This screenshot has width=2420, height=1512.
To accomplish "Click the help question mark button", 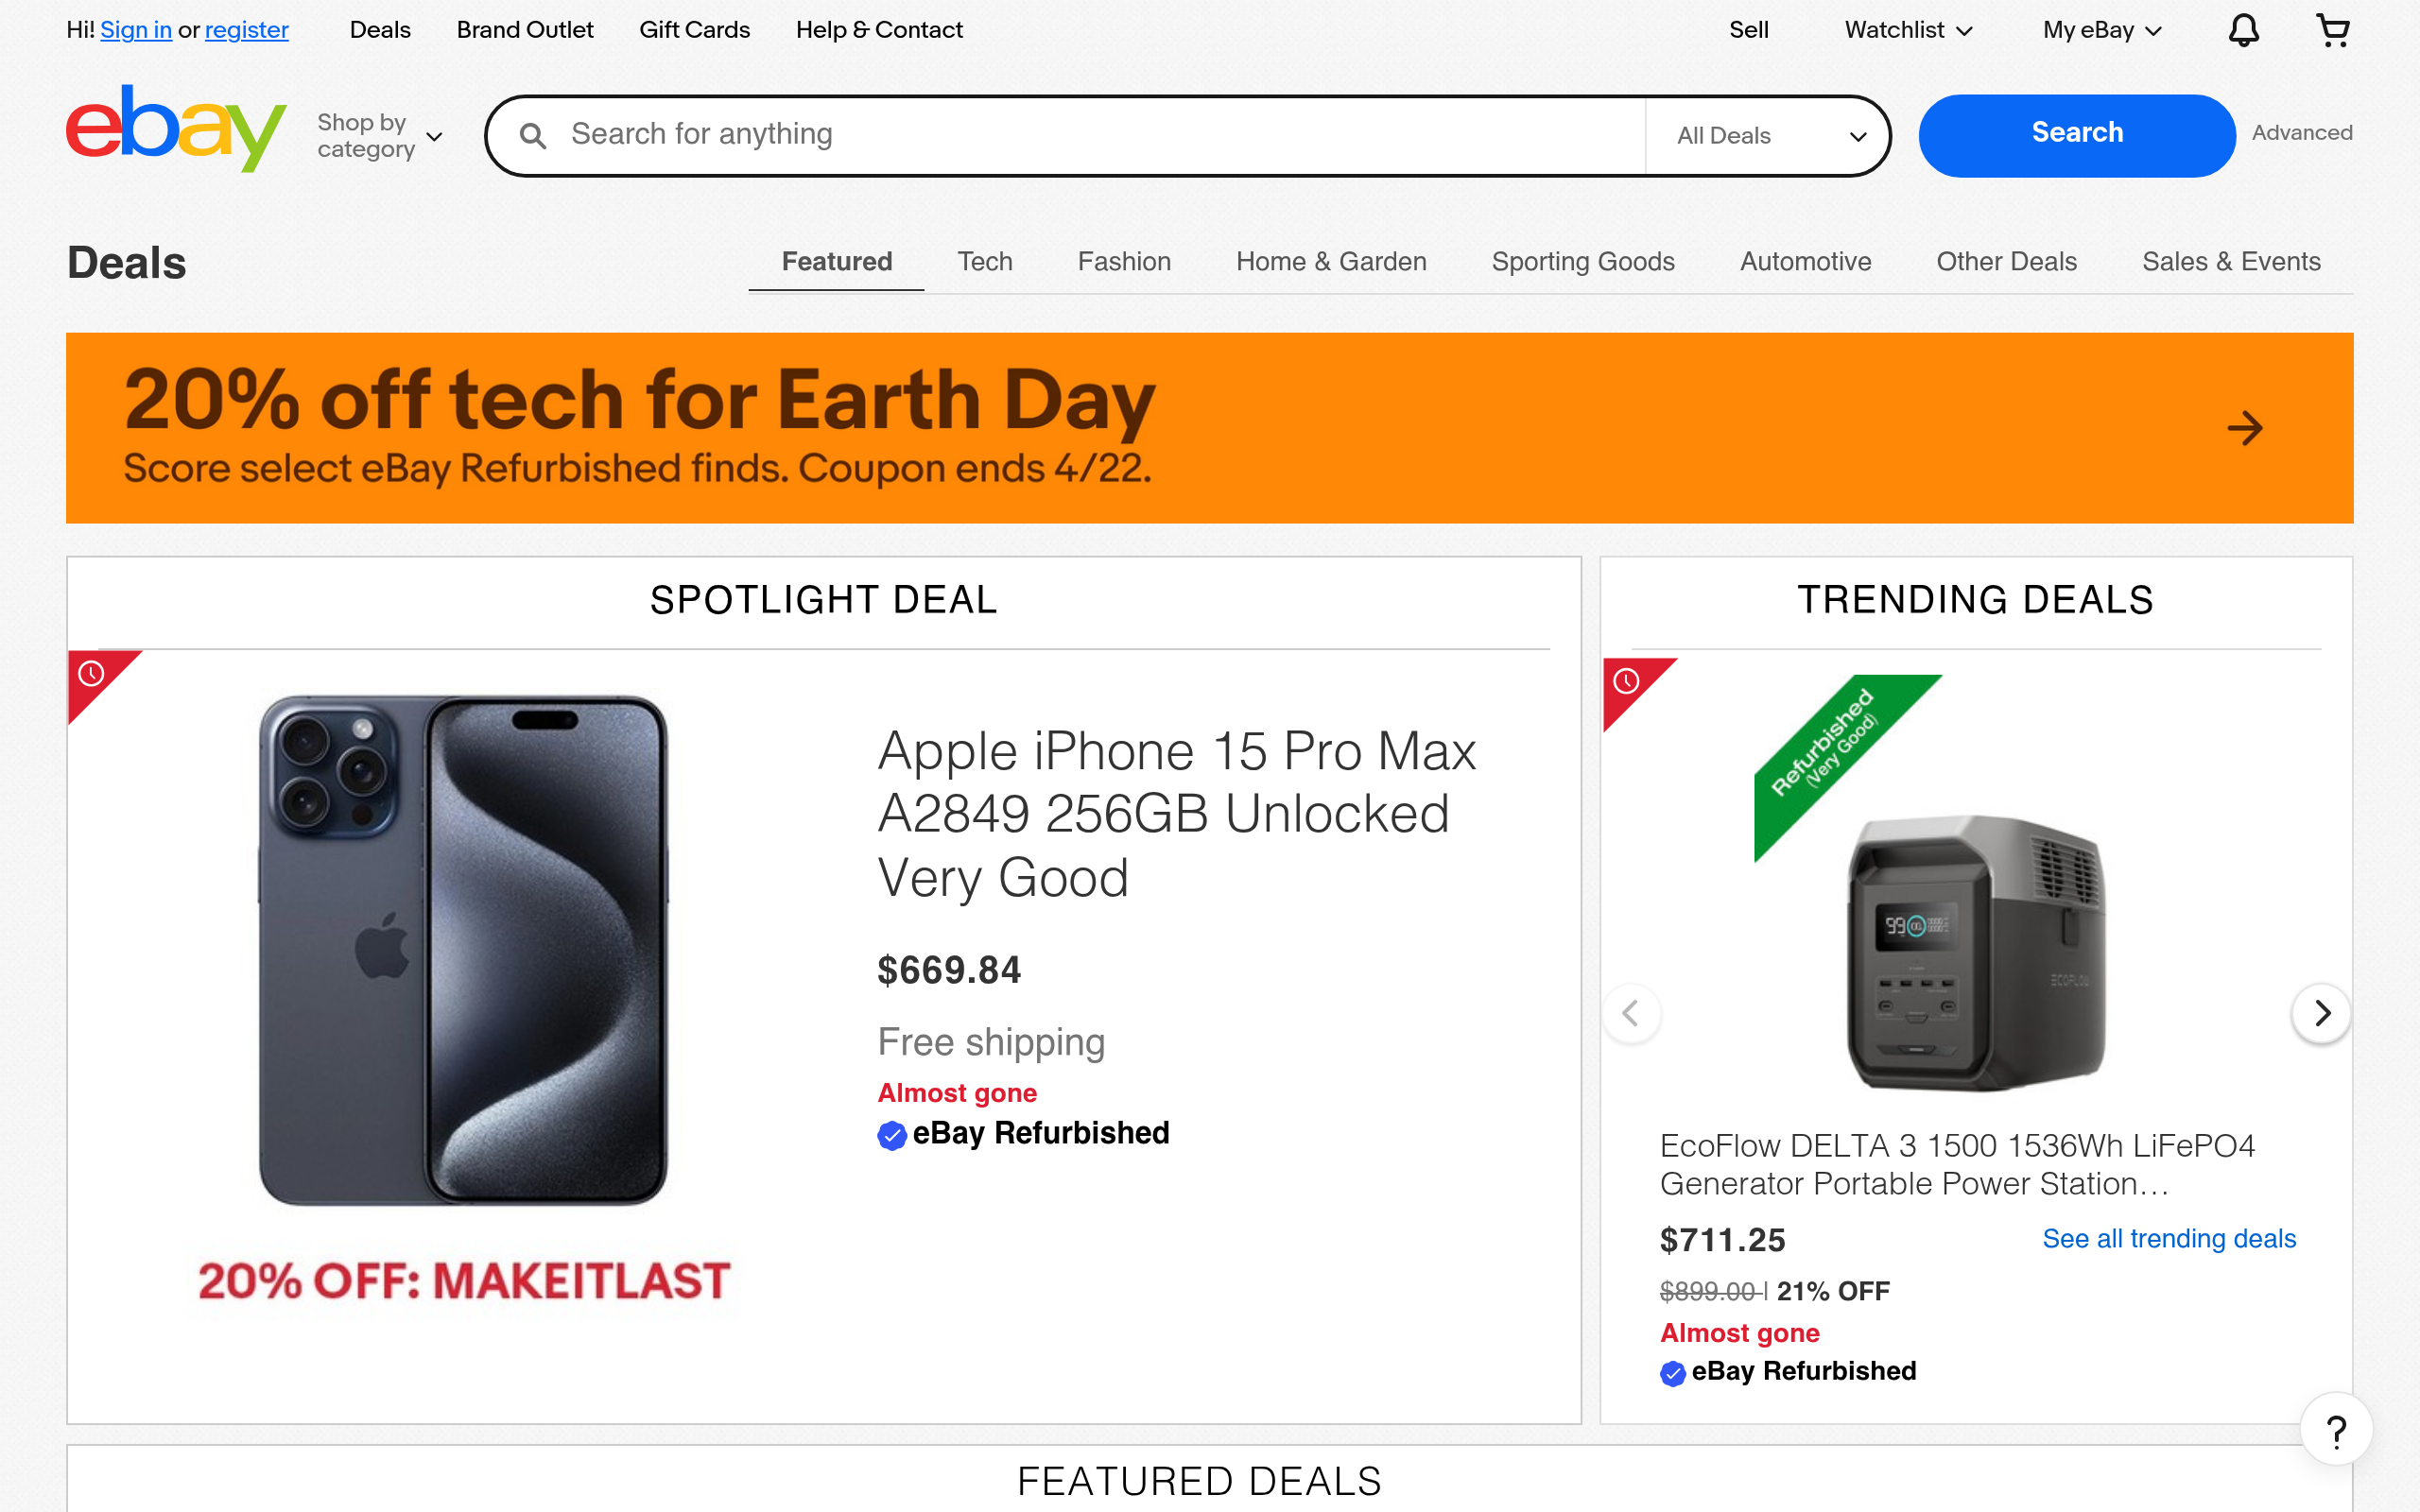I will point(2336,1431).
